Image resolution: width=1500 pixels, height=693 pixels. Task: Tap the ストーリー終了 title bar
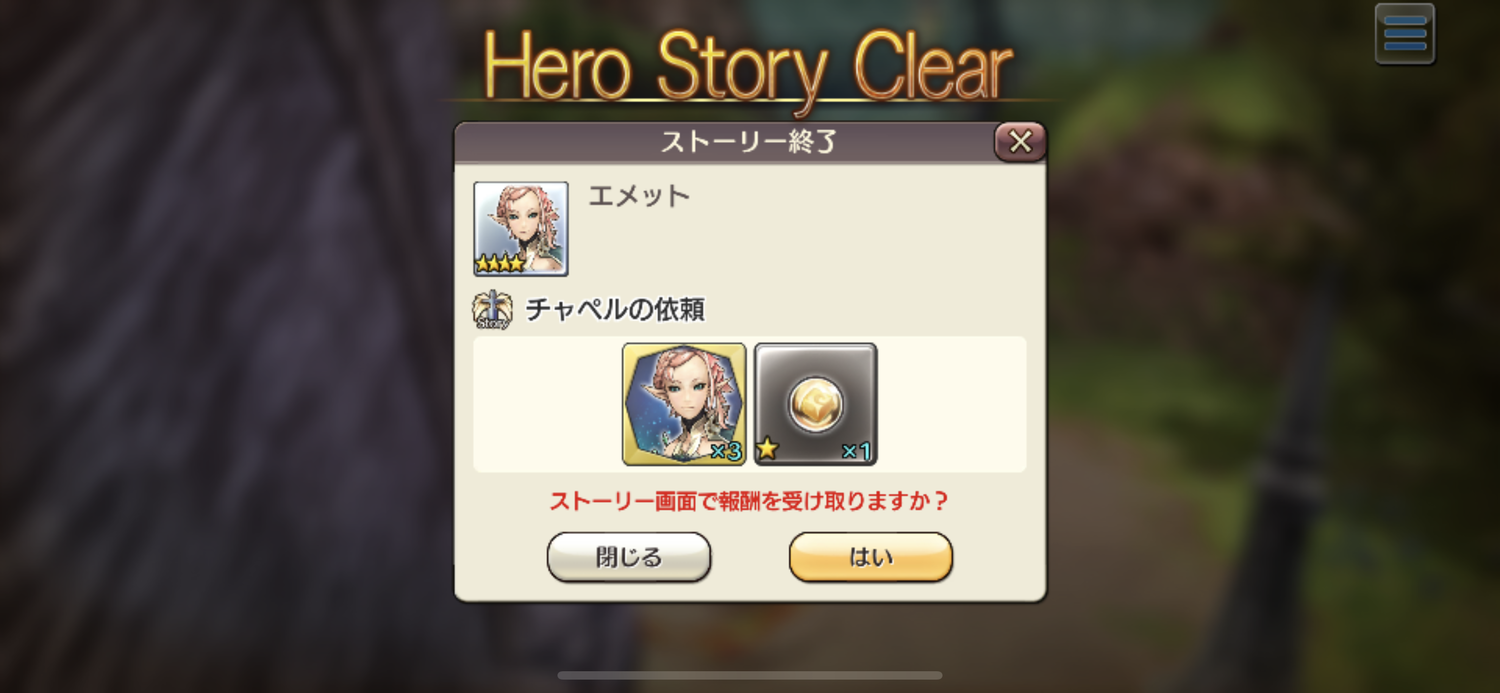click(x=748, y=142)
